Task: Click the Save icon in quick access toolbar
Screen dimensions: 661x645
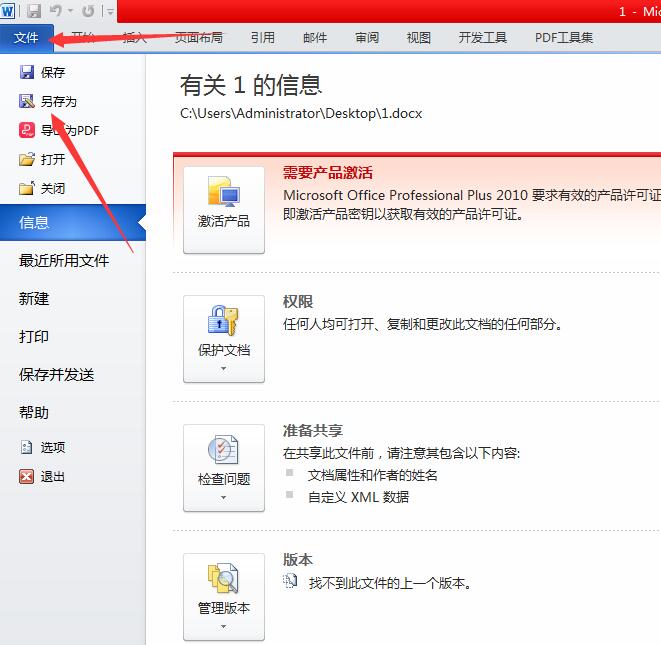Action: pos(34,11)
